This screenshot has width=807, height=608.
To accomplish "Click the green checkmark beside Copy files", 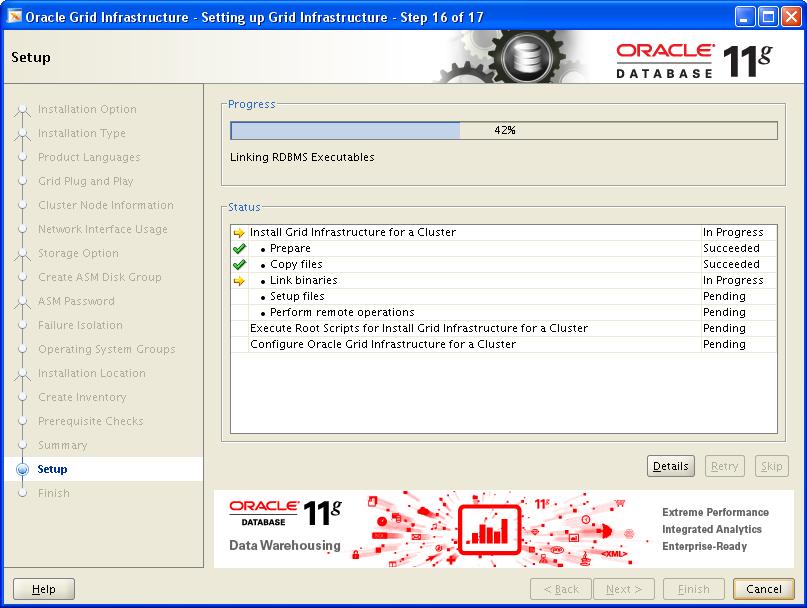I will click(x=239, y=265).
